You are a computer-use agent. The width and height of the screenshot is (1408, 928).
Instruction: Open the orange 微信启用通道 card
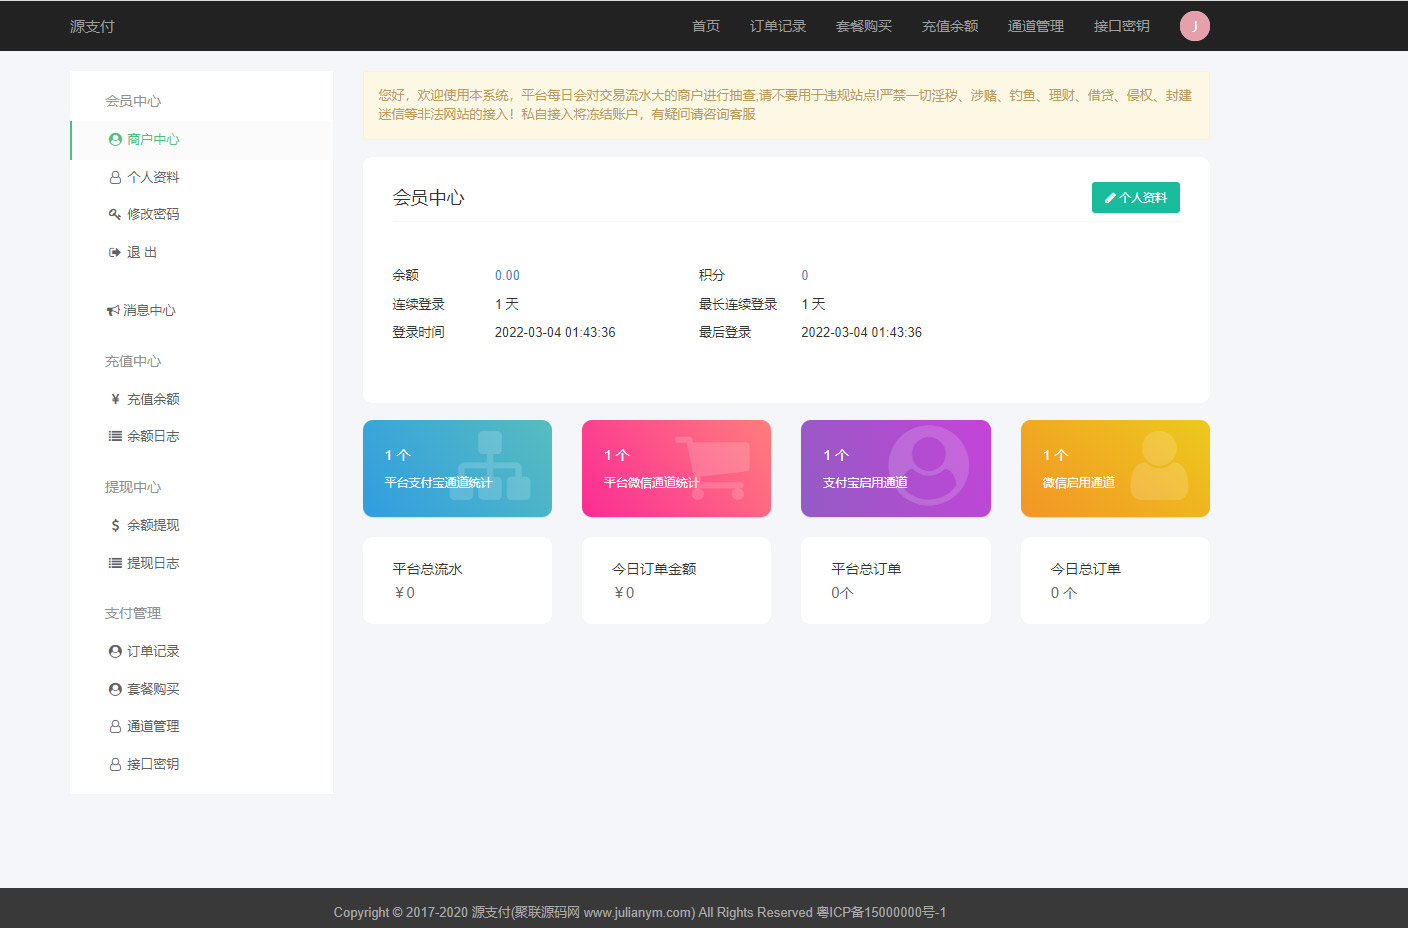(1114, 468)
